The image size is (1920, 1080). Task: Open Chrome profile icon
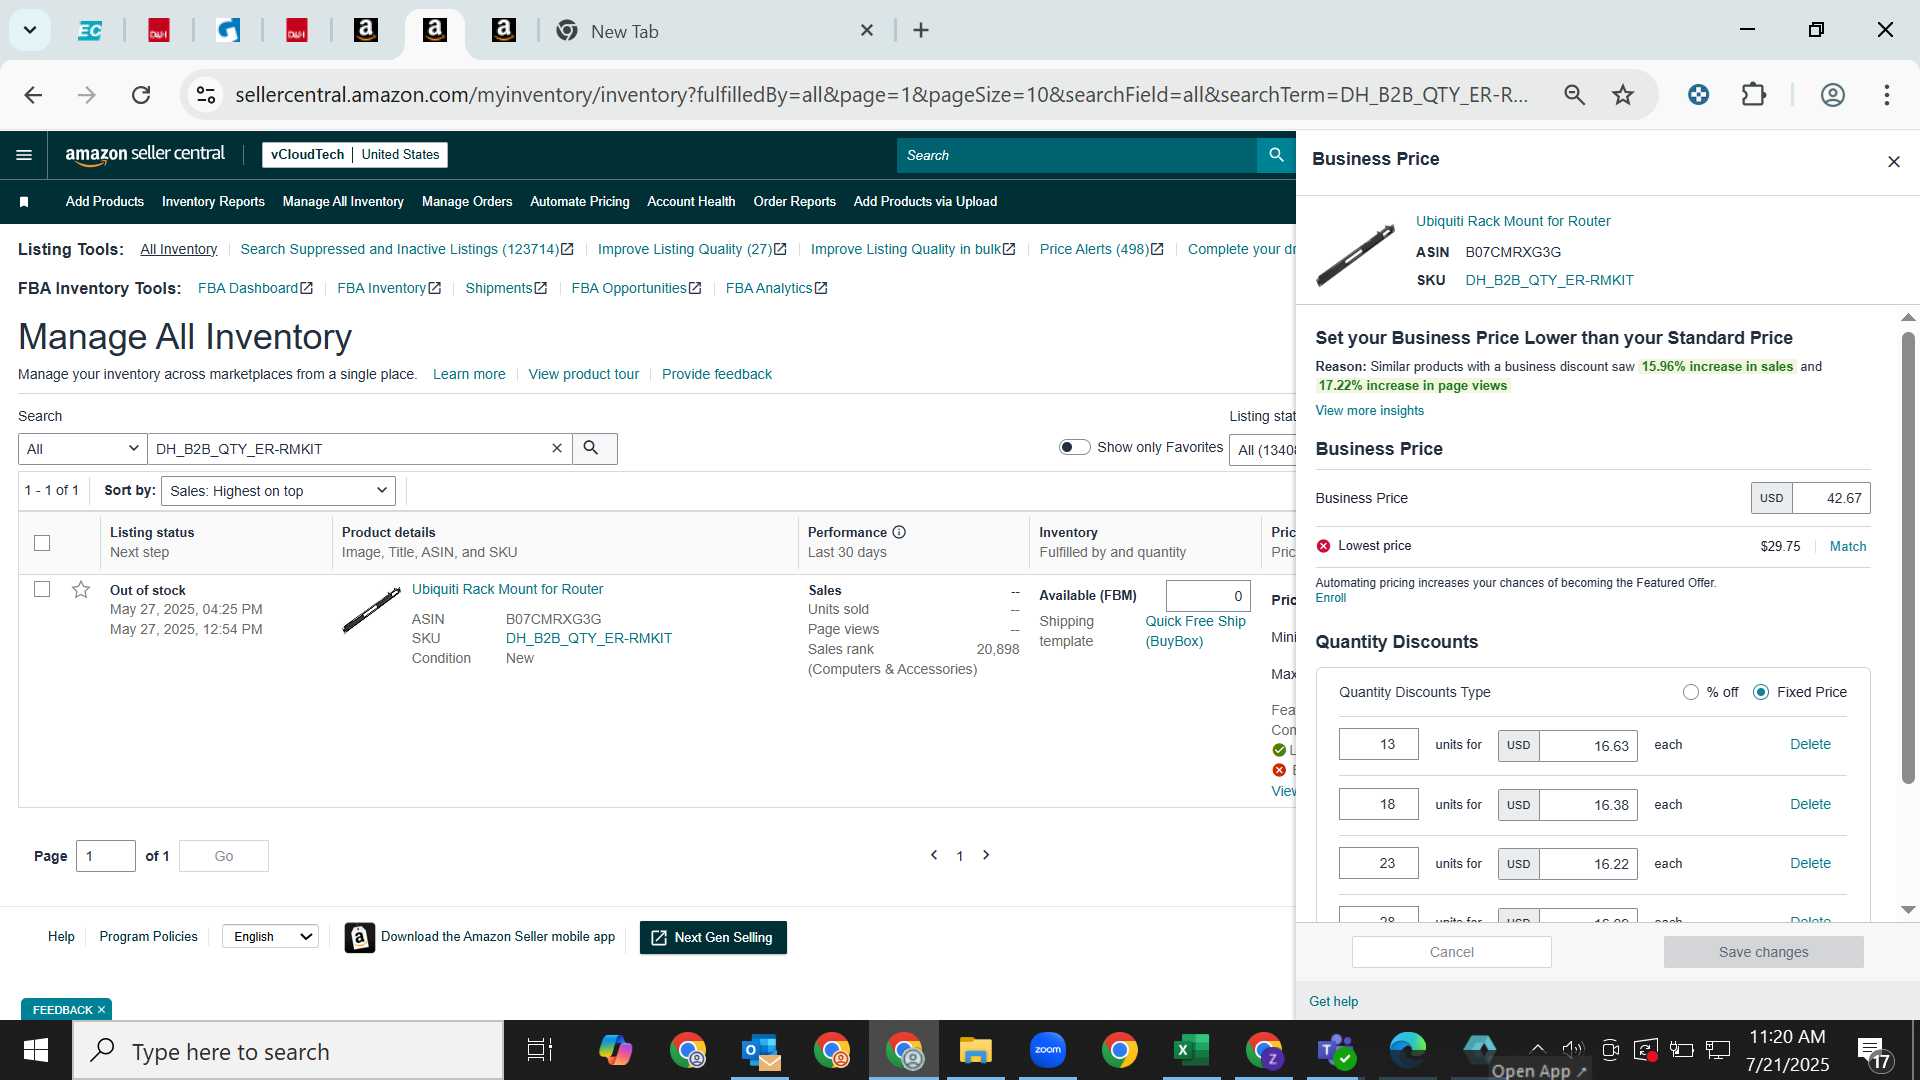(1832, 95)
